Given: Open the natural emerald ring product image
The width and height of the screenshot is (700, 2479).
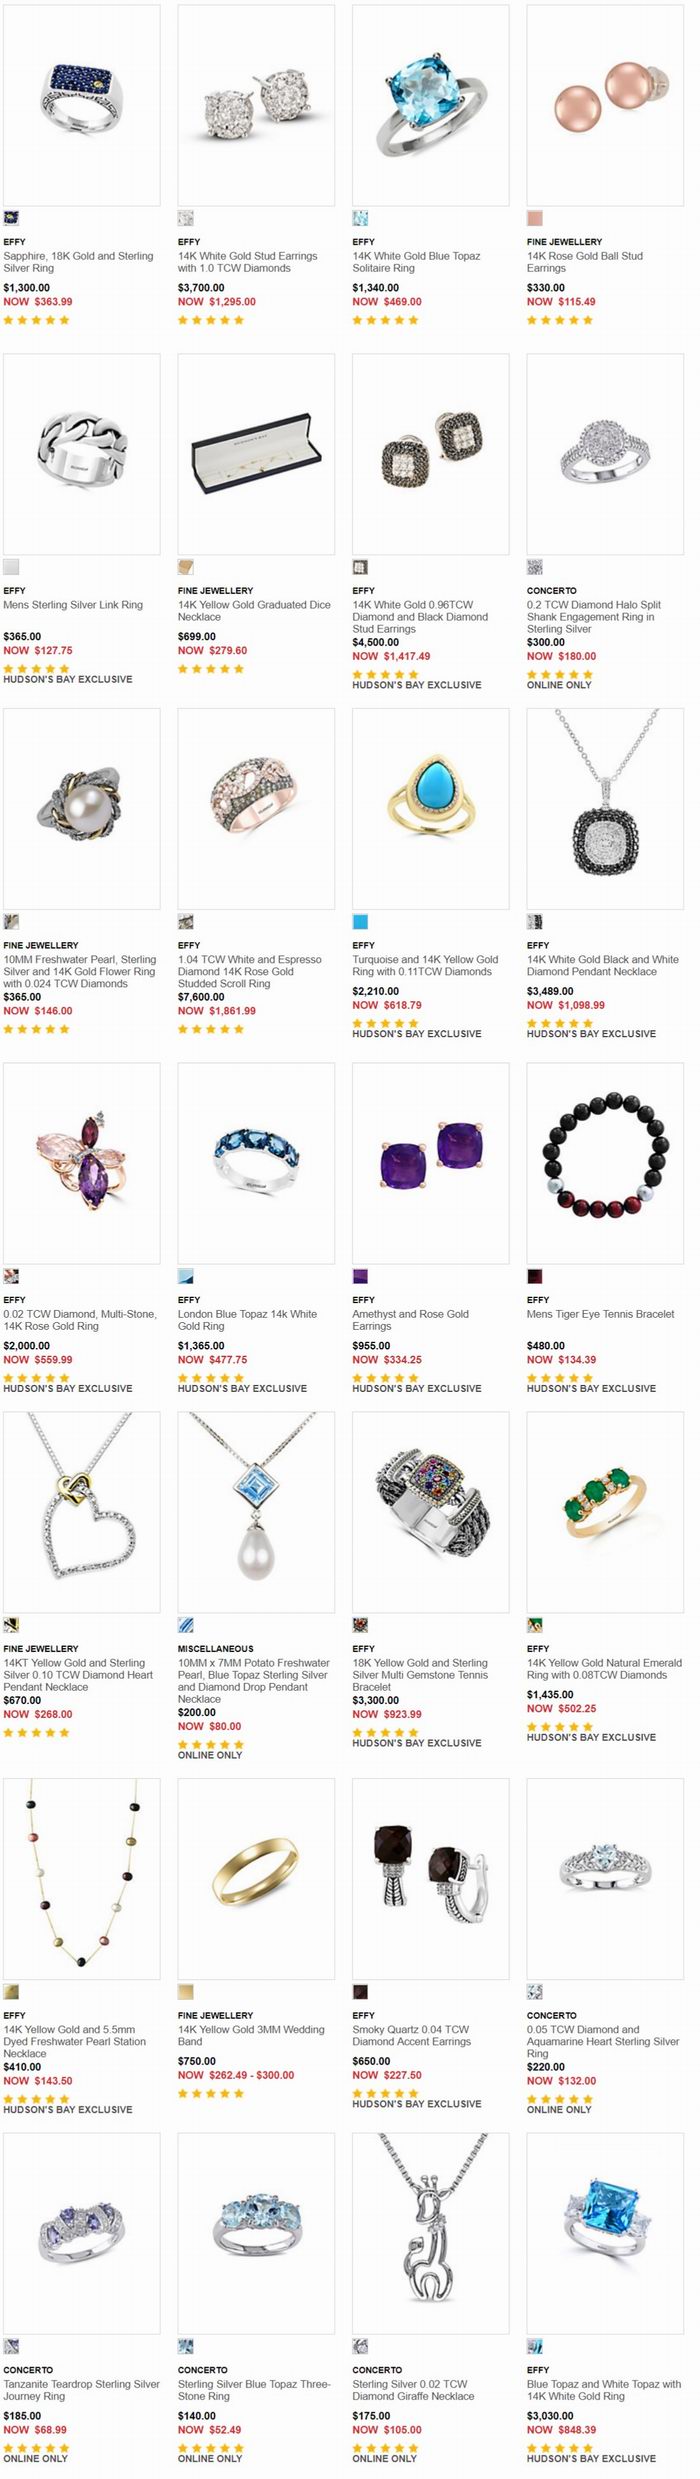Looking at the screenshot, I should [x=605, y=1511].
